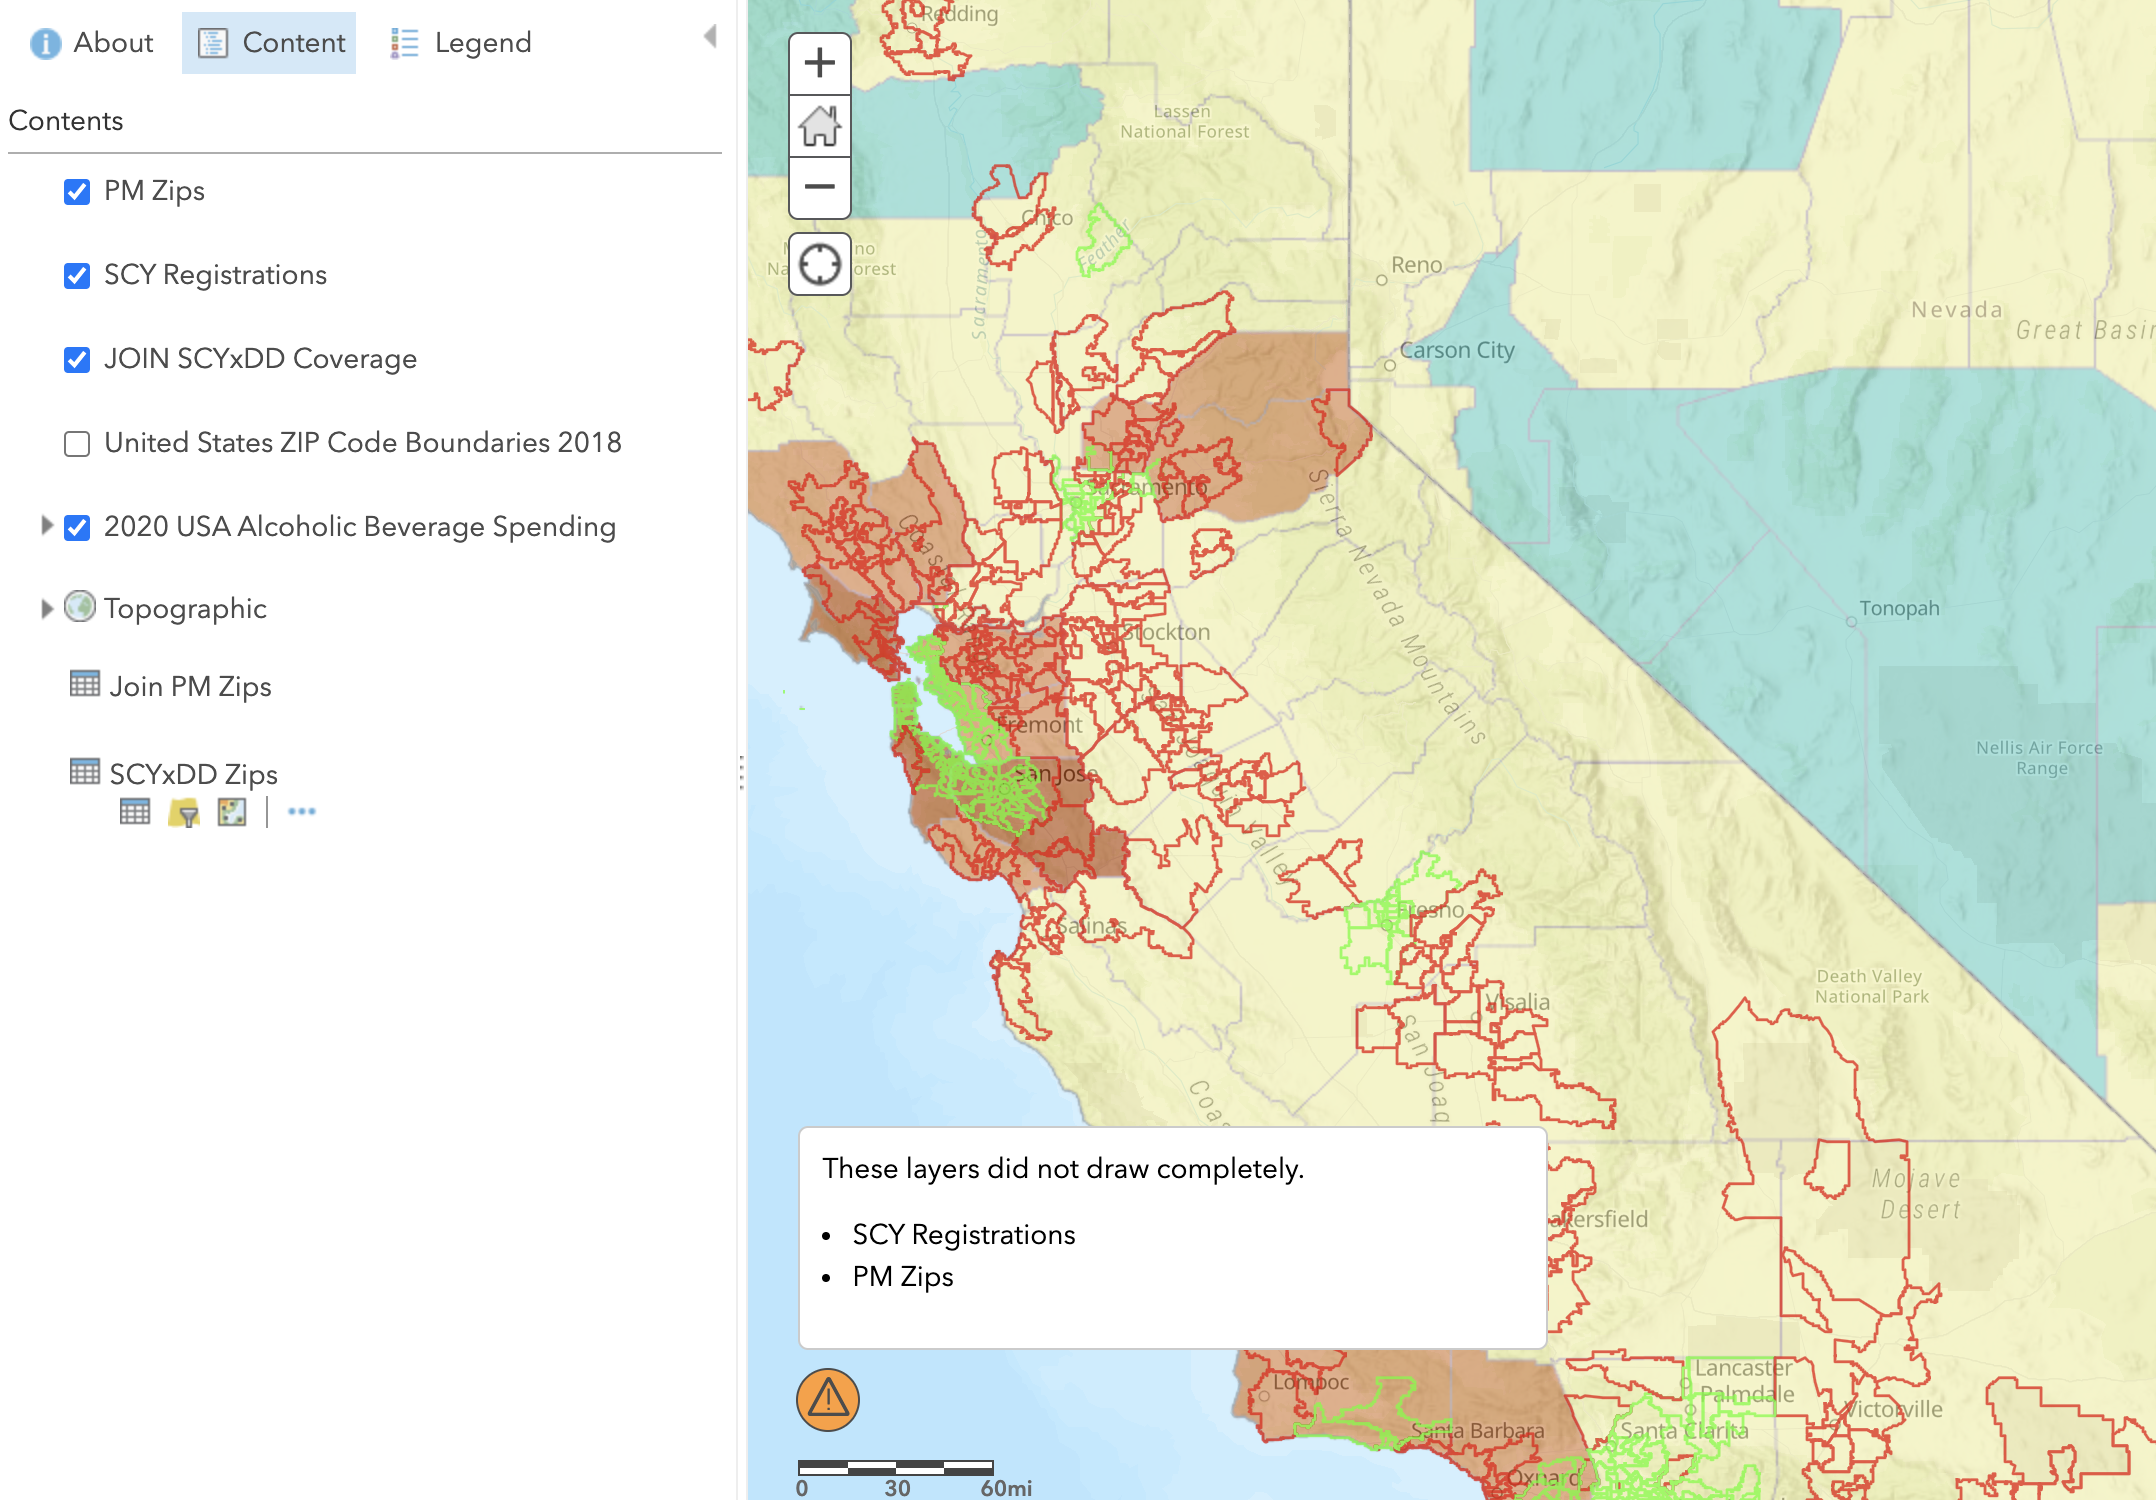Zoom in on the map
Image resolution: width=2156 pixels, height=1500 pixels.
click(x=819, y=64)
